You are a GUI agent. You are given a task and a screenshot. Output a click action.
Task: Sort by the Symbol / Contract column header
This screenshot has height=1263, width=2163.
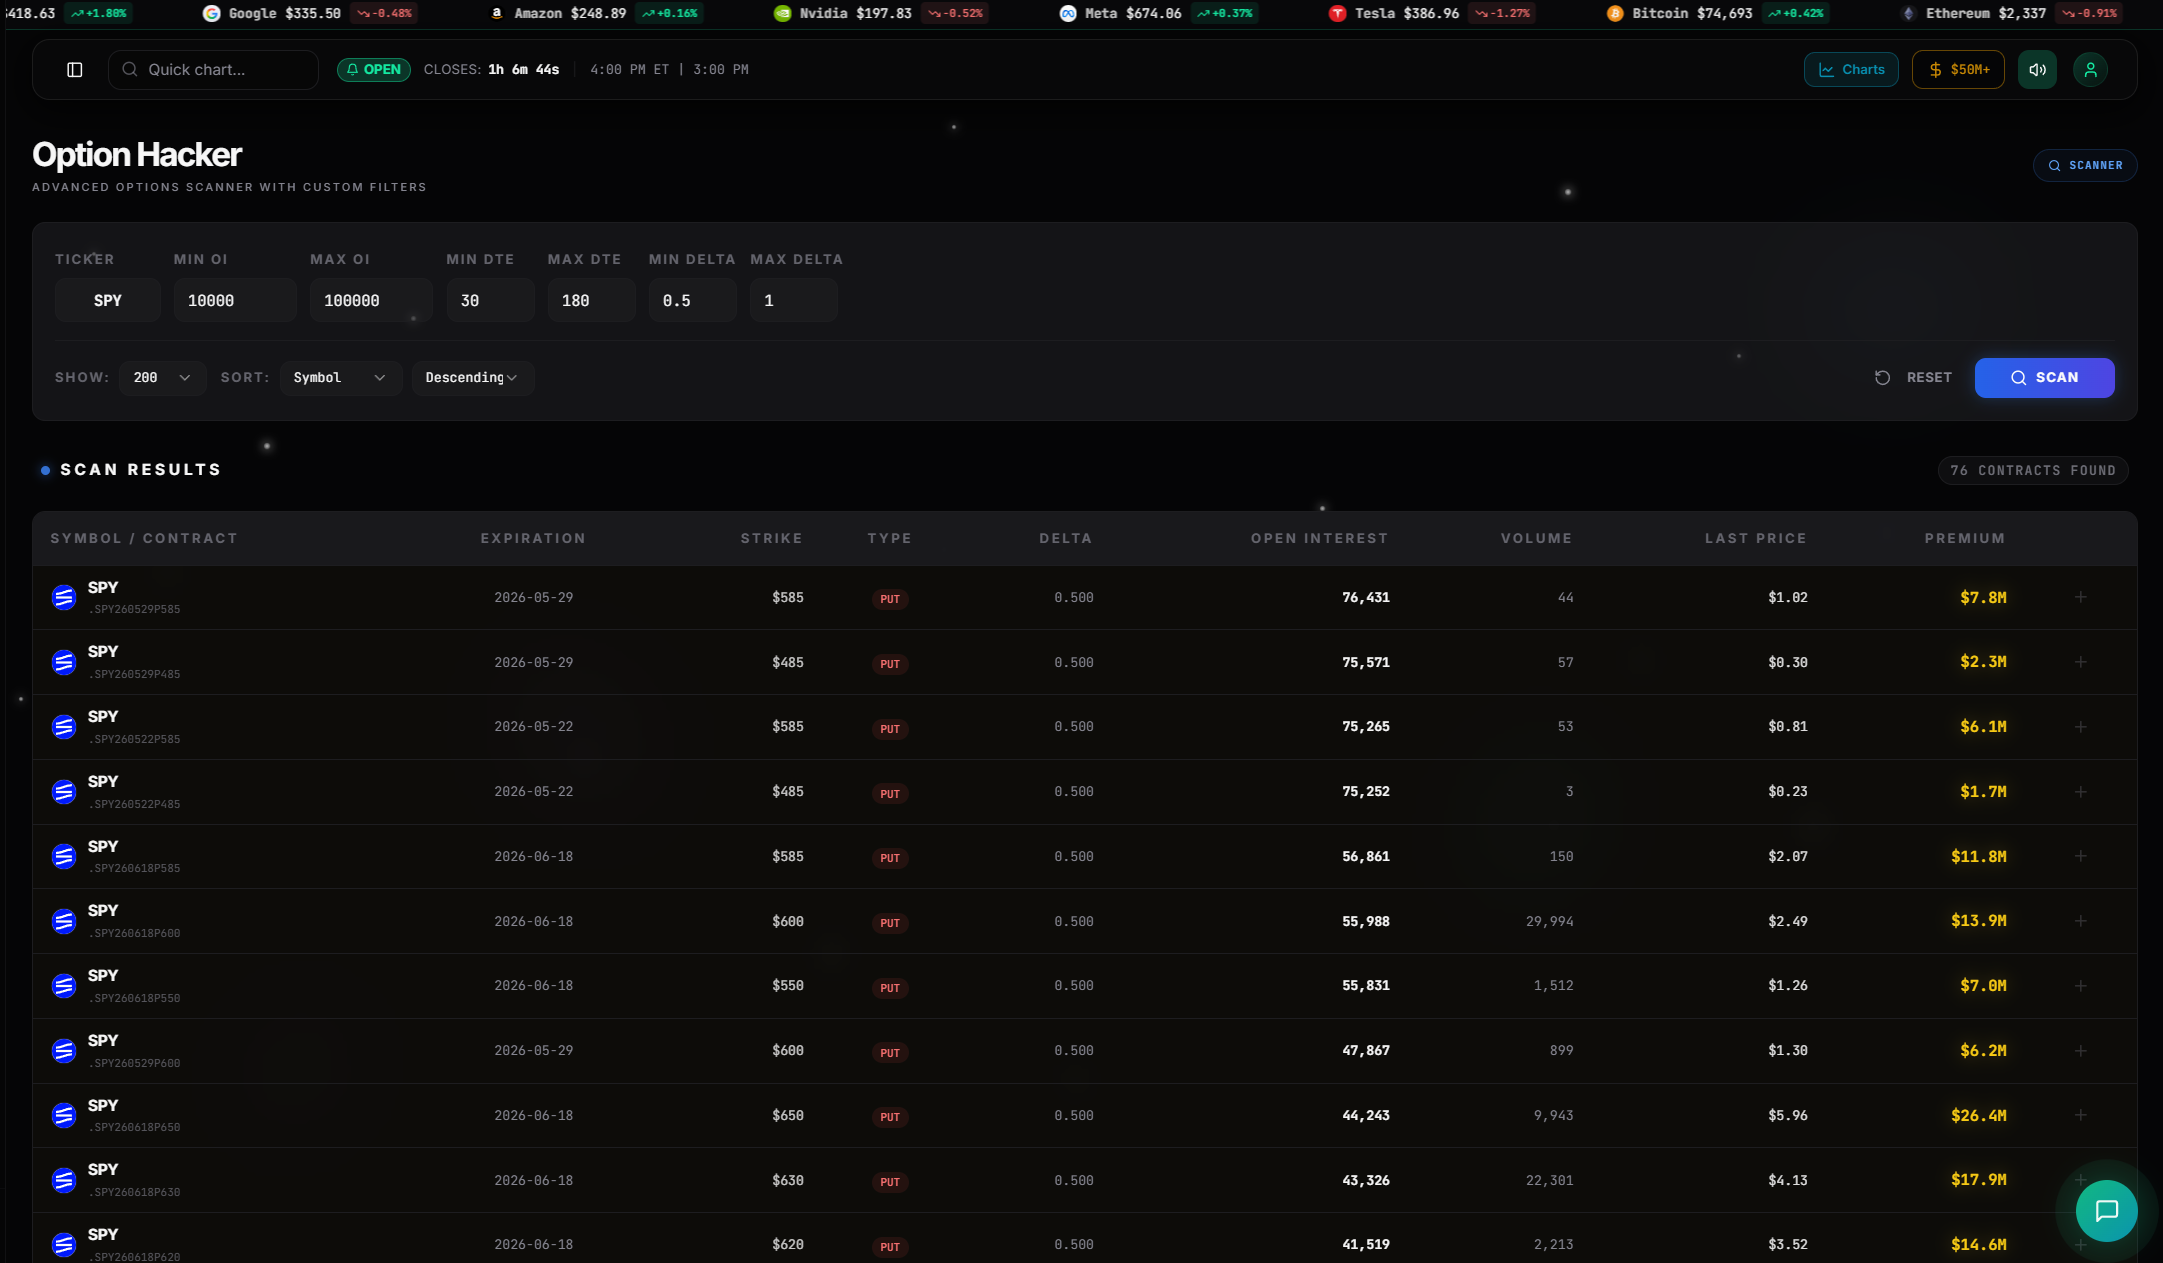click(144, 539)
